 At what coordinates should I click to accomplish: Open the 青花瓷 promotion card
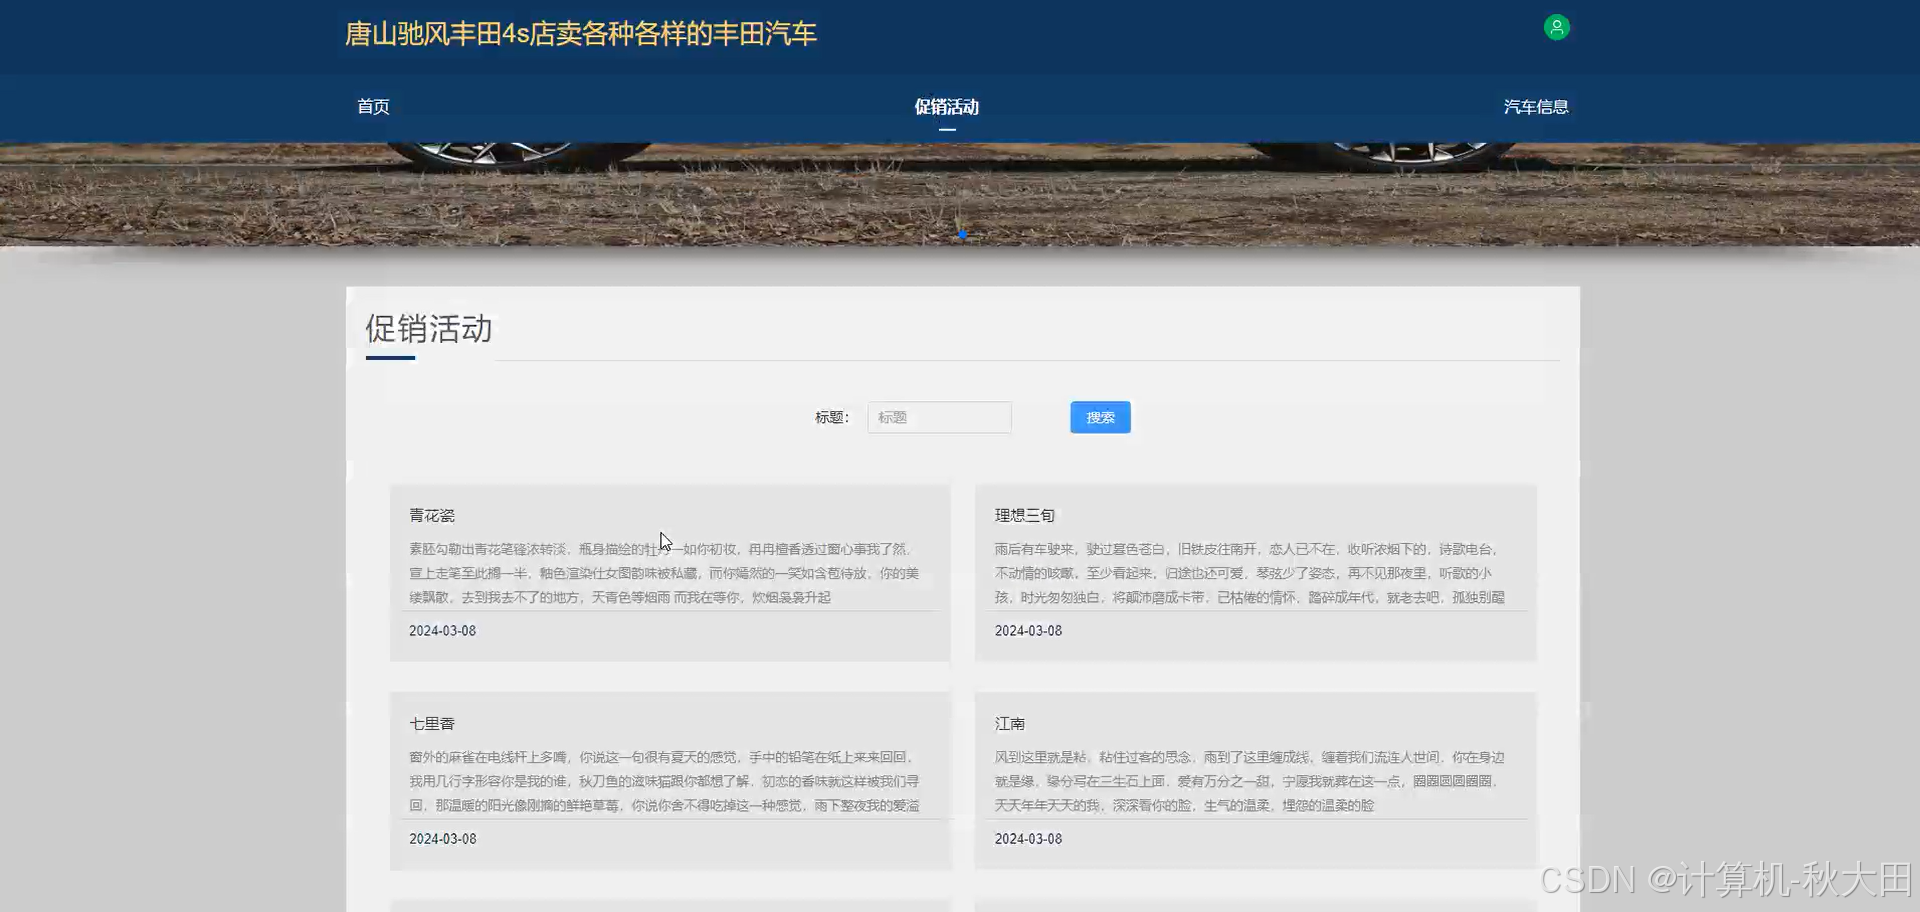[x=669, y=572]
